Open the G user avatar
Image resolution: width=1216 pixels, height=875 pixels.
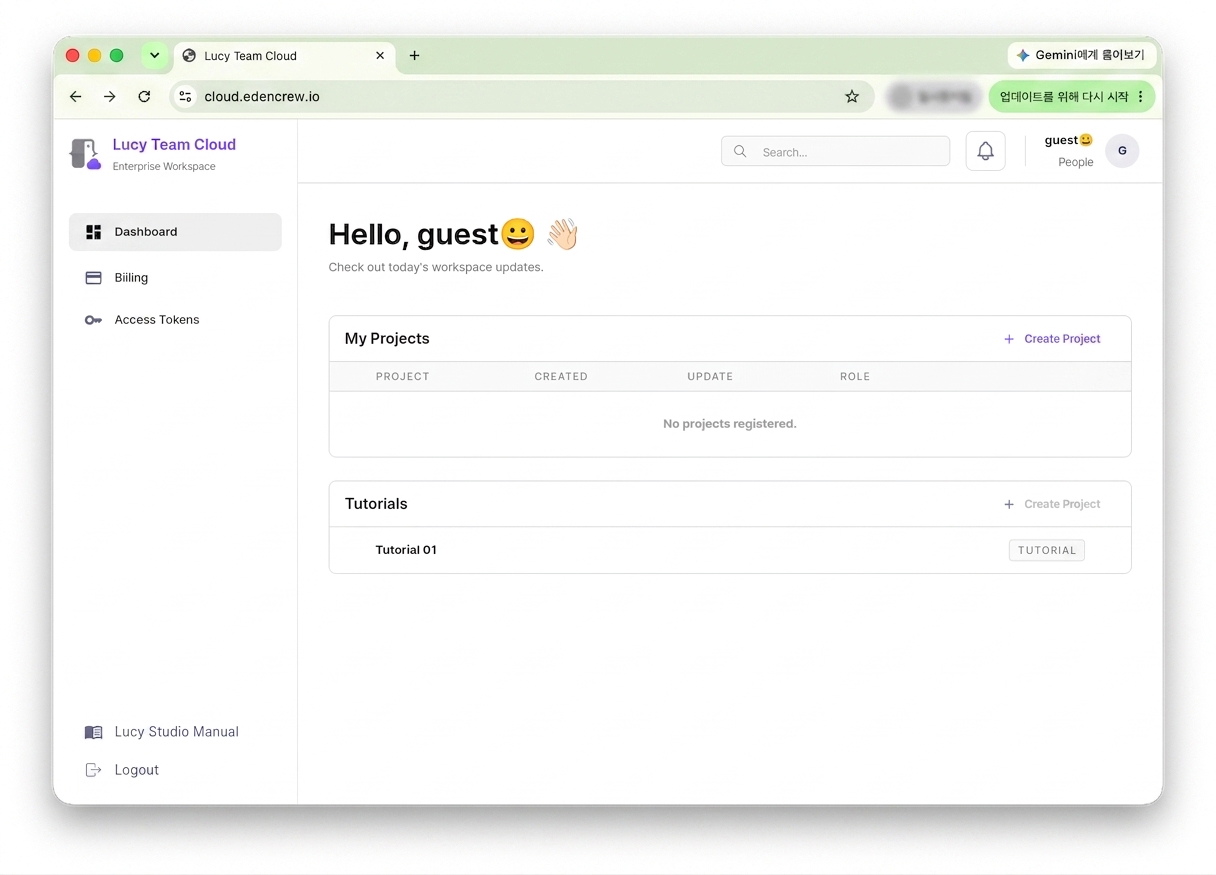(x=1122, y=151)
